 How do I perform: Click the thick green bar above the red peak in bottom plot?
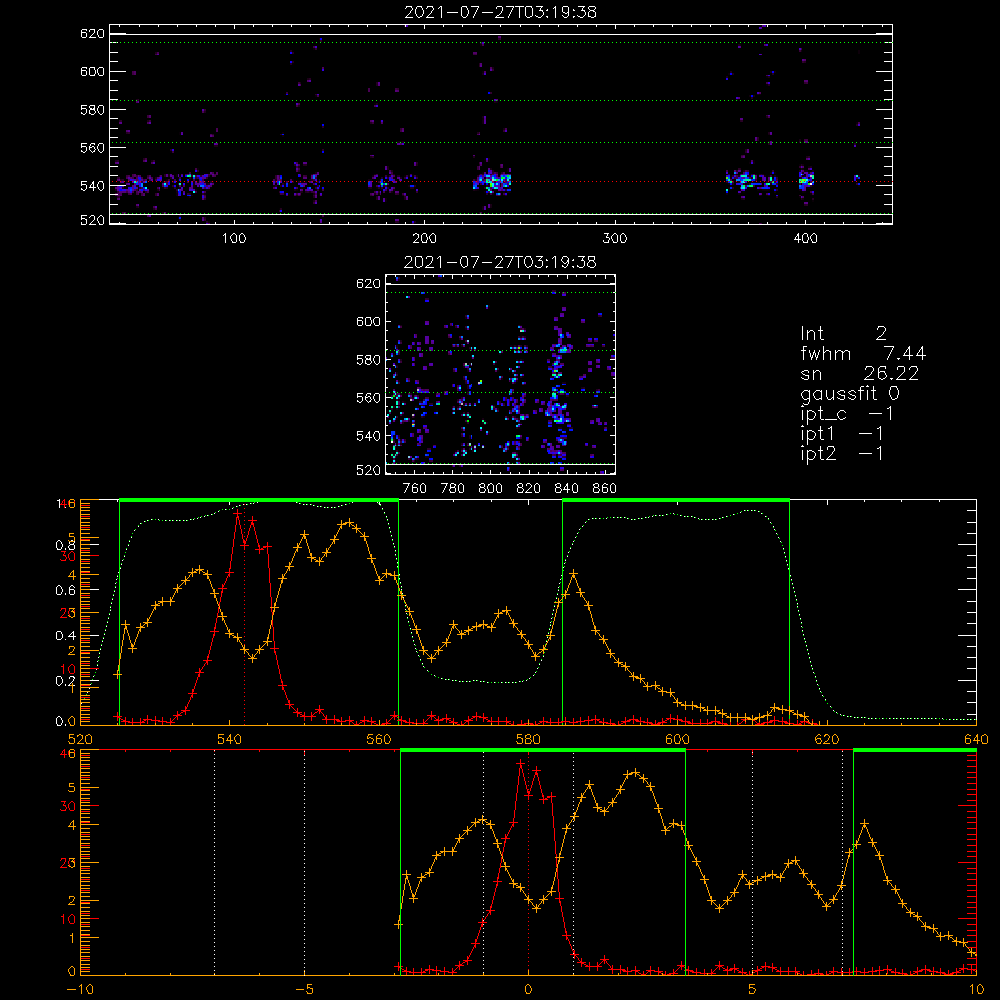pos(543,750)
